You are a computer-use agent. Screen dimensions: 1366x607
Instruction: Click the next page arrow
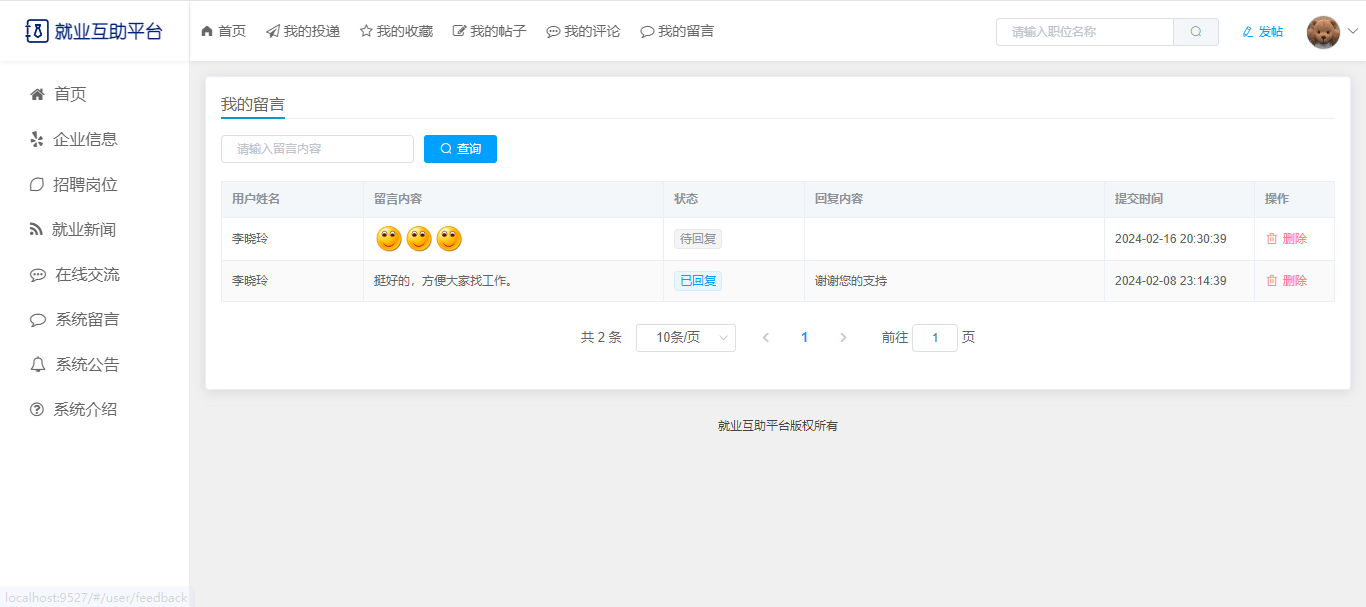[x=843, y=338]
